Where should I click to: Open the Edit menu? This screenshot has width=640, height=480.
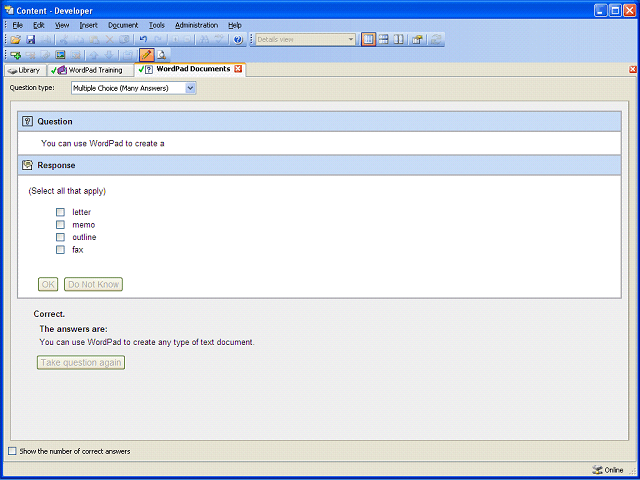[39, 25]
